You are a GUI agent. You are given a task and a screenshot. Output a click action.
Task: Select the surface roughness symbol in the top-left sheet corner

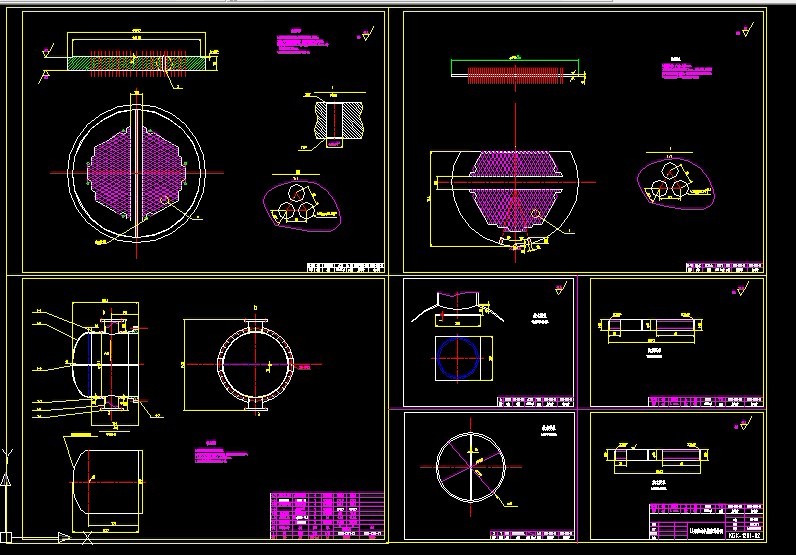click(365, 34)
